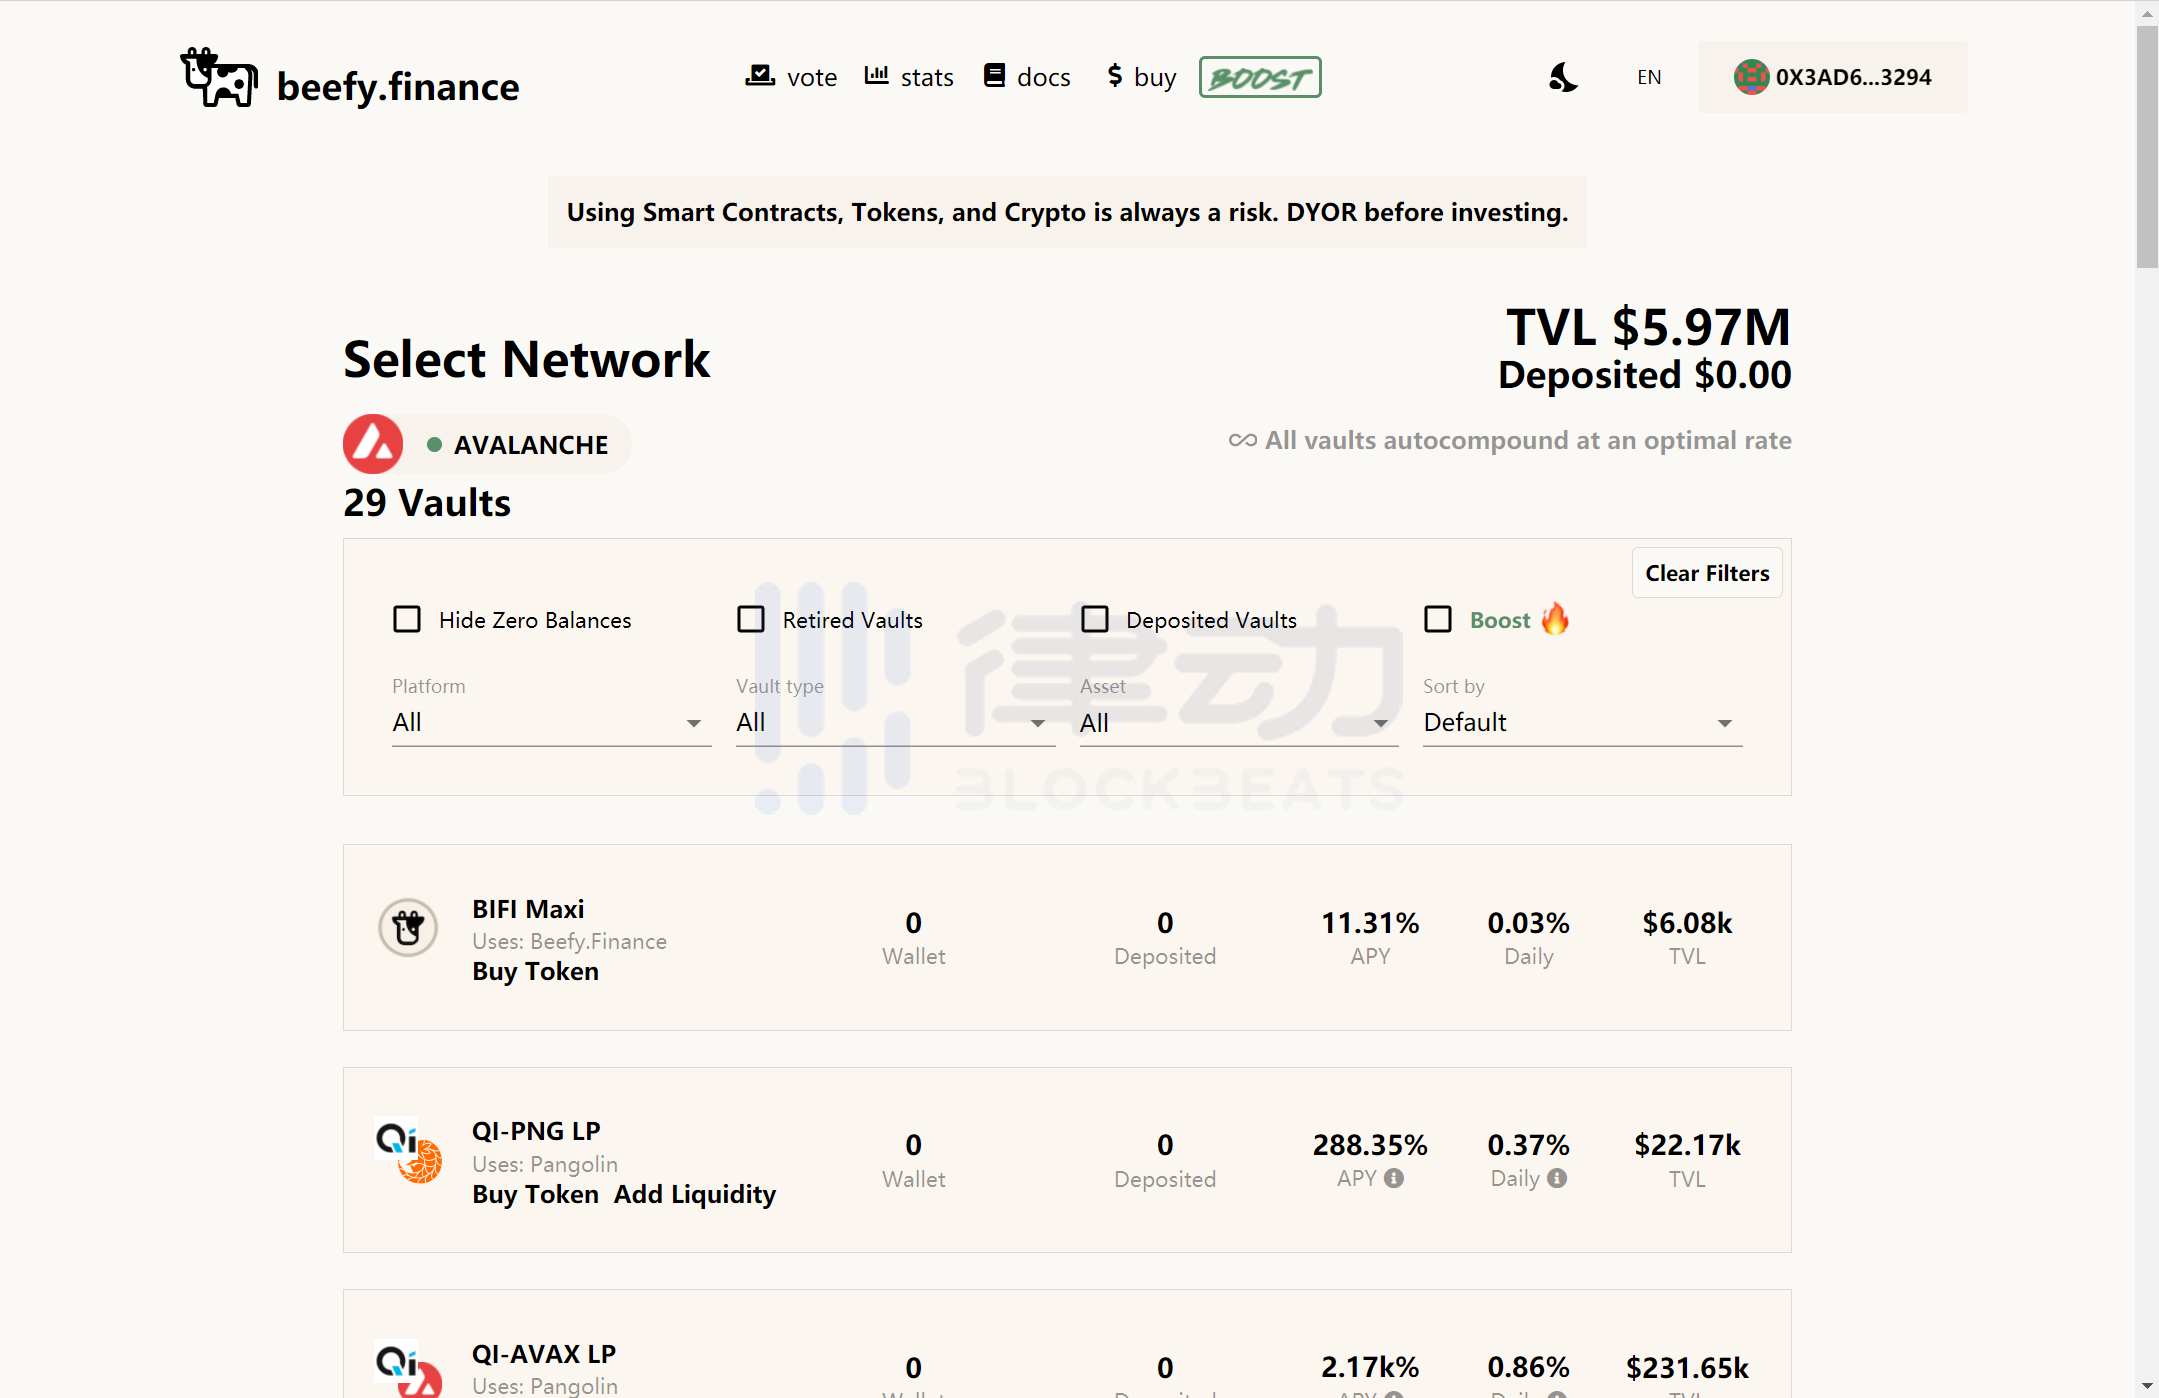Enable the Boost filter checkbox
2159x1398 pixels.
(1438, 620)
